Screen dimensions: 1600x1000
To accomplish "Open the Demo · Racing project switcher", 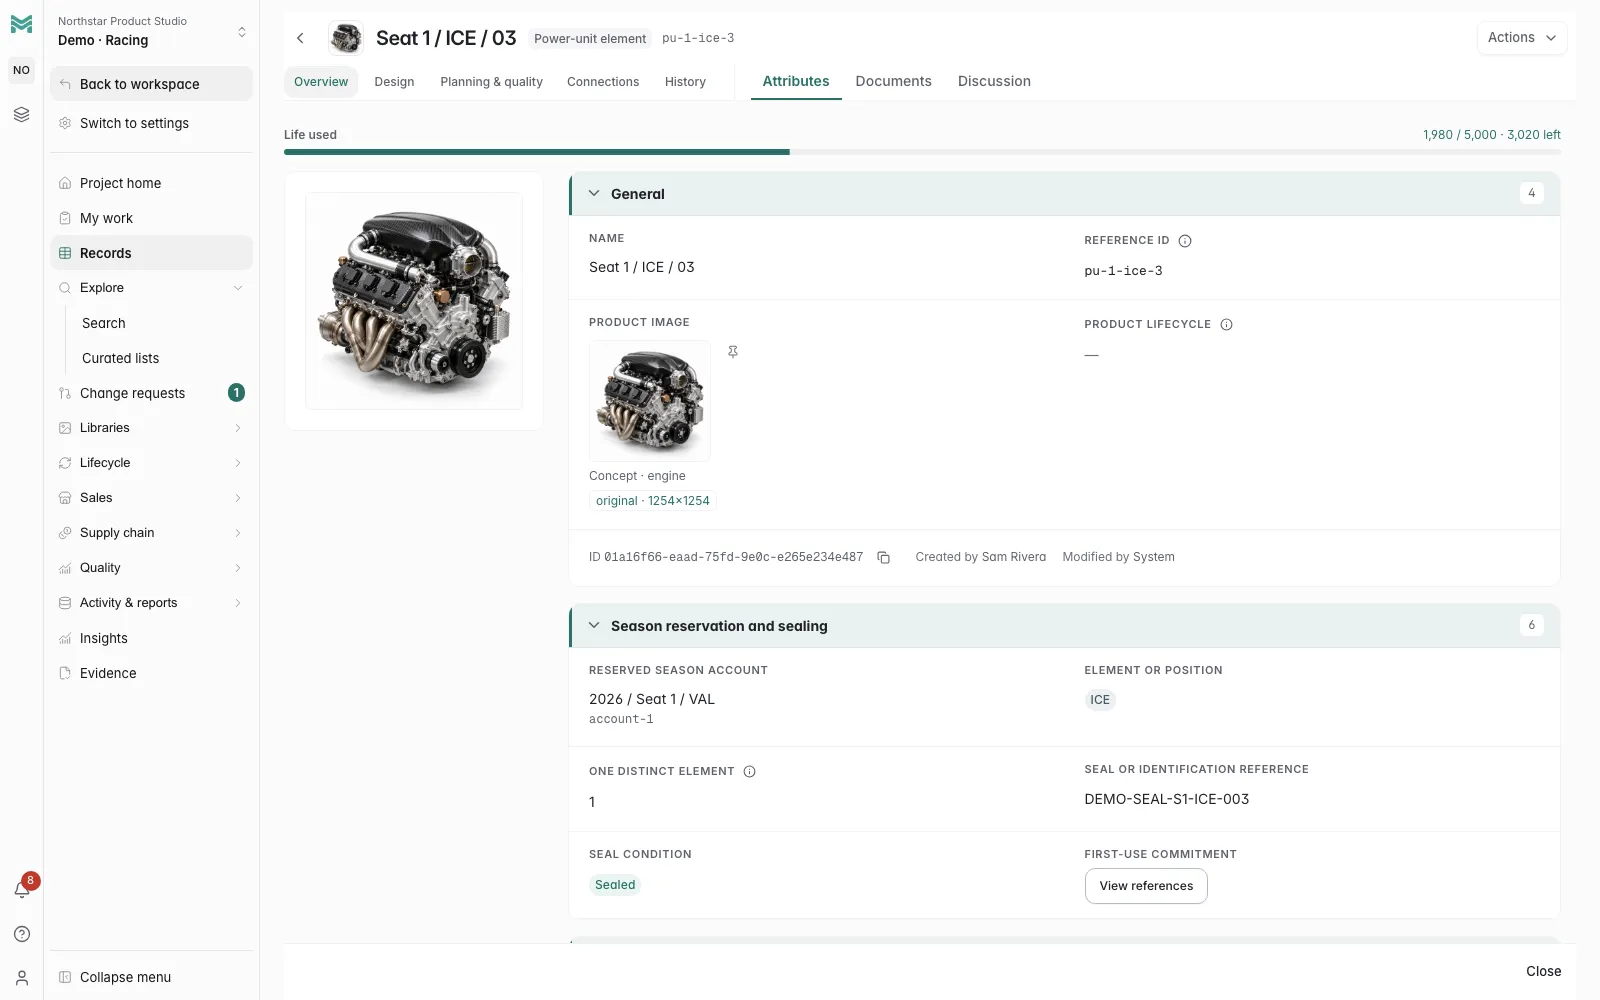I will 152,32.
